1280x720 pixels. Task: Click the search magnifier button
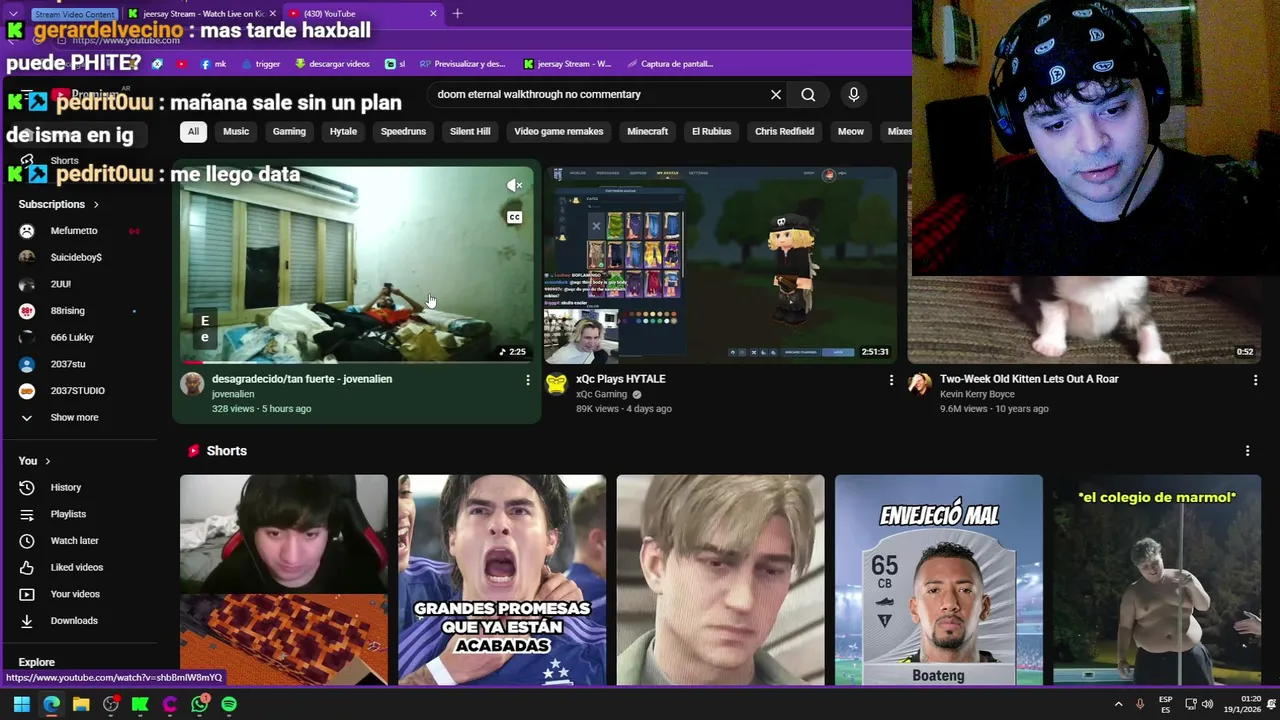pos(808,94)
